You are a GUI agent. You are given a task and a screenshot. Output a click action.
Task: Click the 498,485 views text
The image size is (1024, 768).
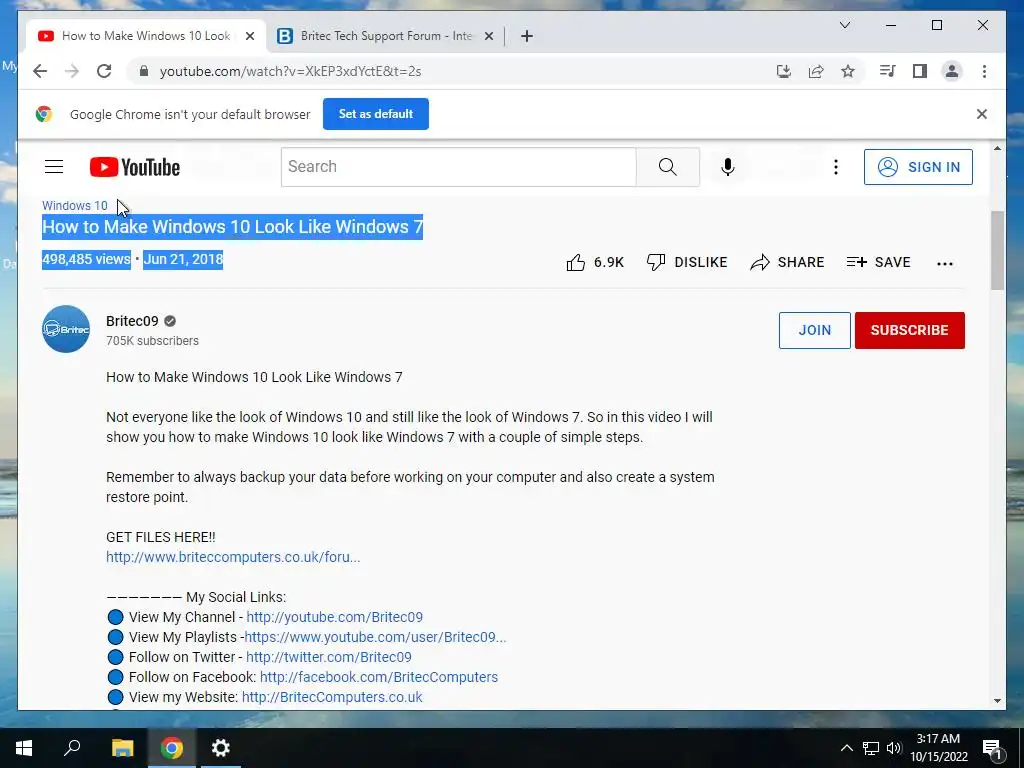[x=86, y=259]
